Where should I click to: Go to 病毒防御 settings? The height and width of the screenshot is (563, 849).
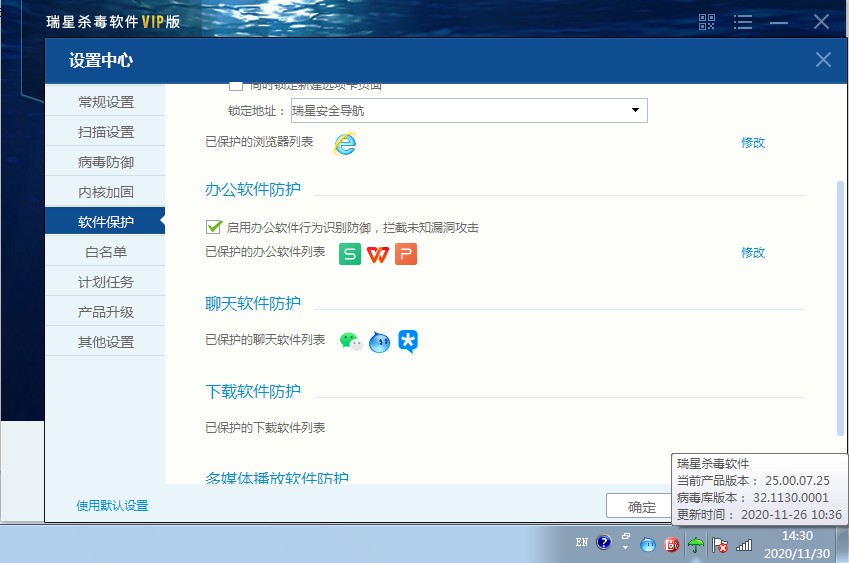(105, 162)
